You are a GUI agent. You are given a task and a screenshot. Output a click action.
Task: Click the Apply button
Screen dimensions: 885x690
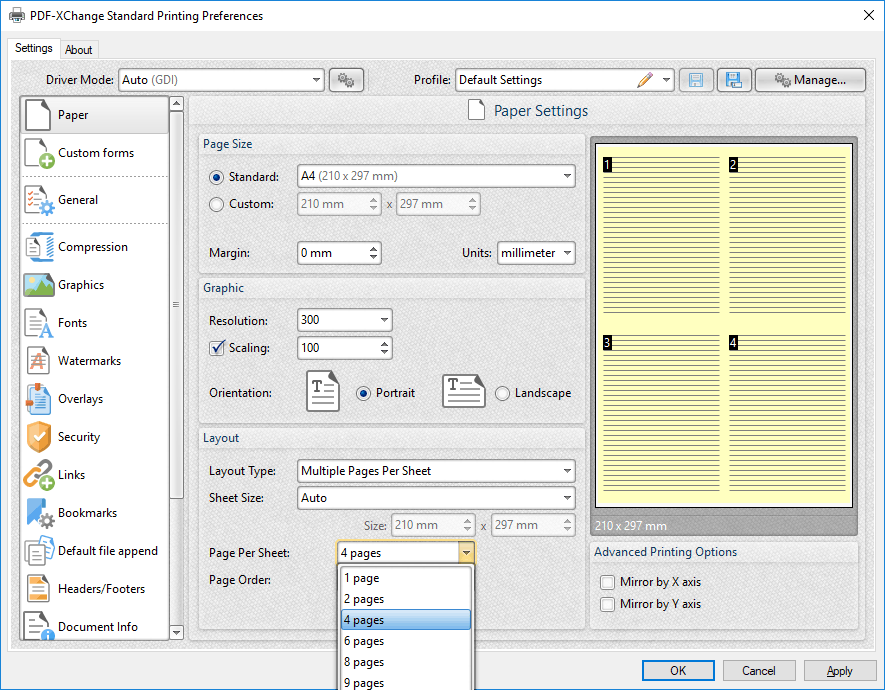(839, 671)
